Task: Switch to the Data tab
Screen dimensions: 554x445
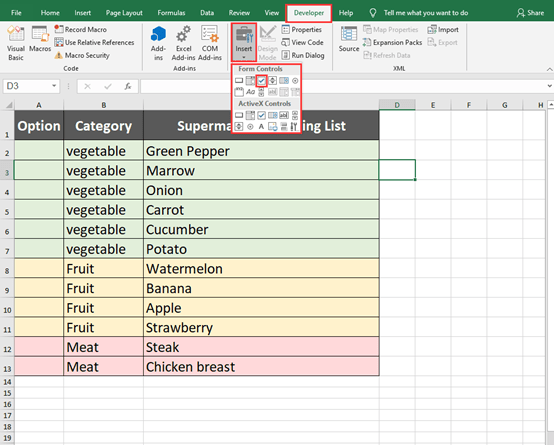Action: click(x=207, y=13)
